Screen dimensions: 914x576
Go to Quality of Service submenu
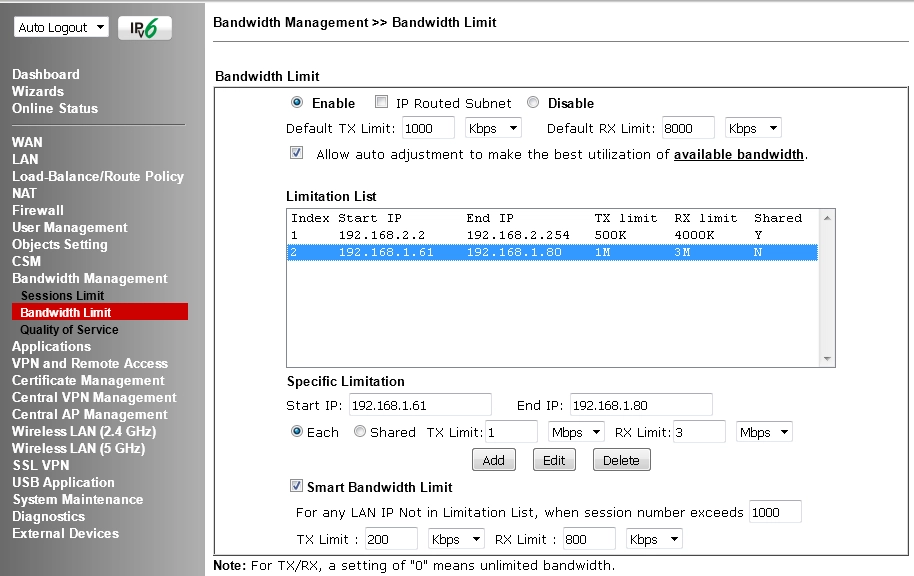(69, 329)
